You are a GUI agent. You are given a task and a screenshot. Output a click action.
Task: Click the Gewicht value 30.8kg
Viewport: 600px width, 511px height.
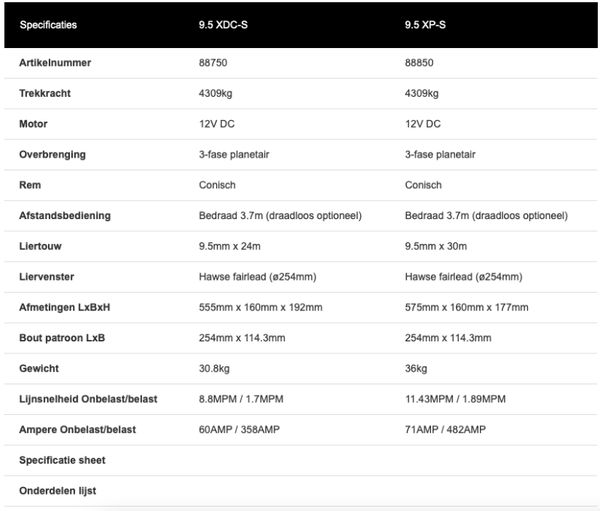click(x=215, y=368)
